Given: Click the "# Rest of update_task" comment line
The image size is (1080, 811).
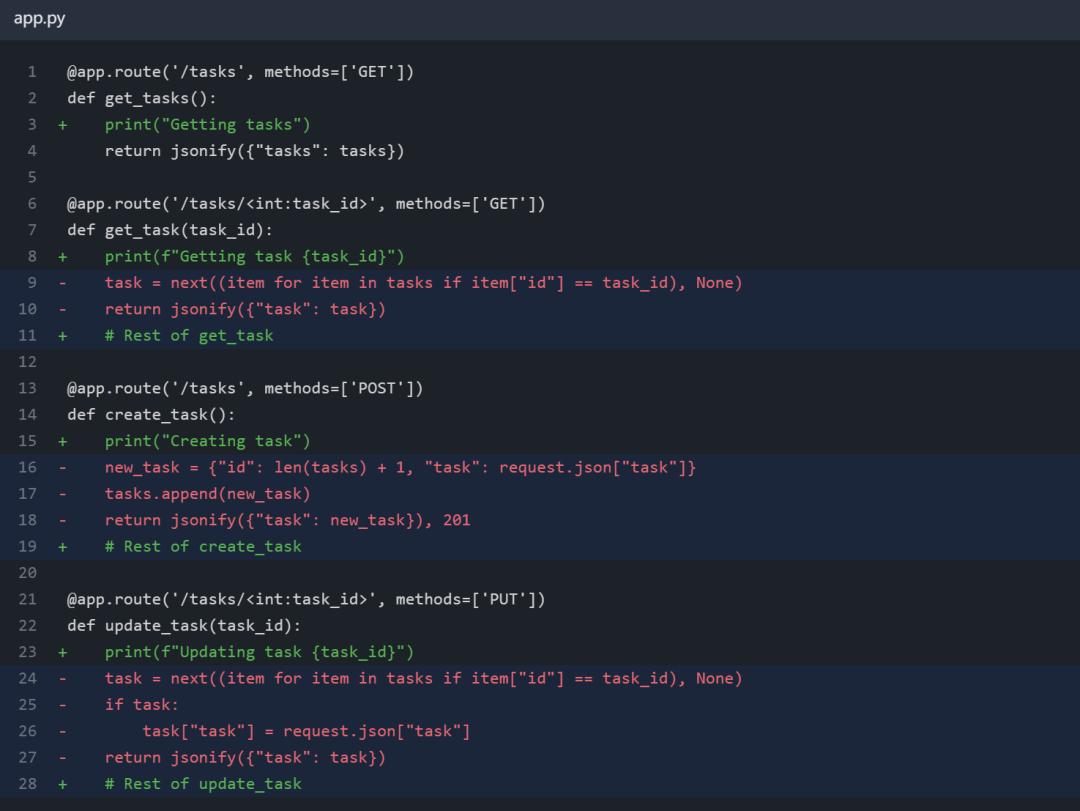Looking at the screenshot, I should point(202,784).
